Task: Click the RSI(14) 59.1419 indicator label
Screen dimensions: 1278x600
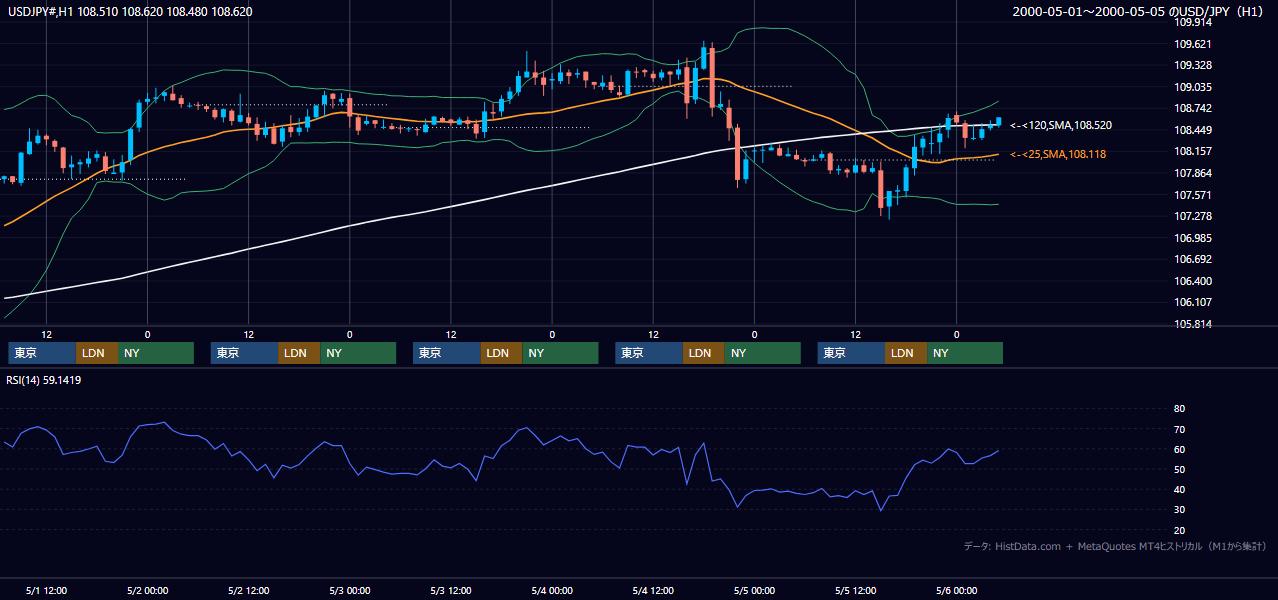Action: pos(44,381)
